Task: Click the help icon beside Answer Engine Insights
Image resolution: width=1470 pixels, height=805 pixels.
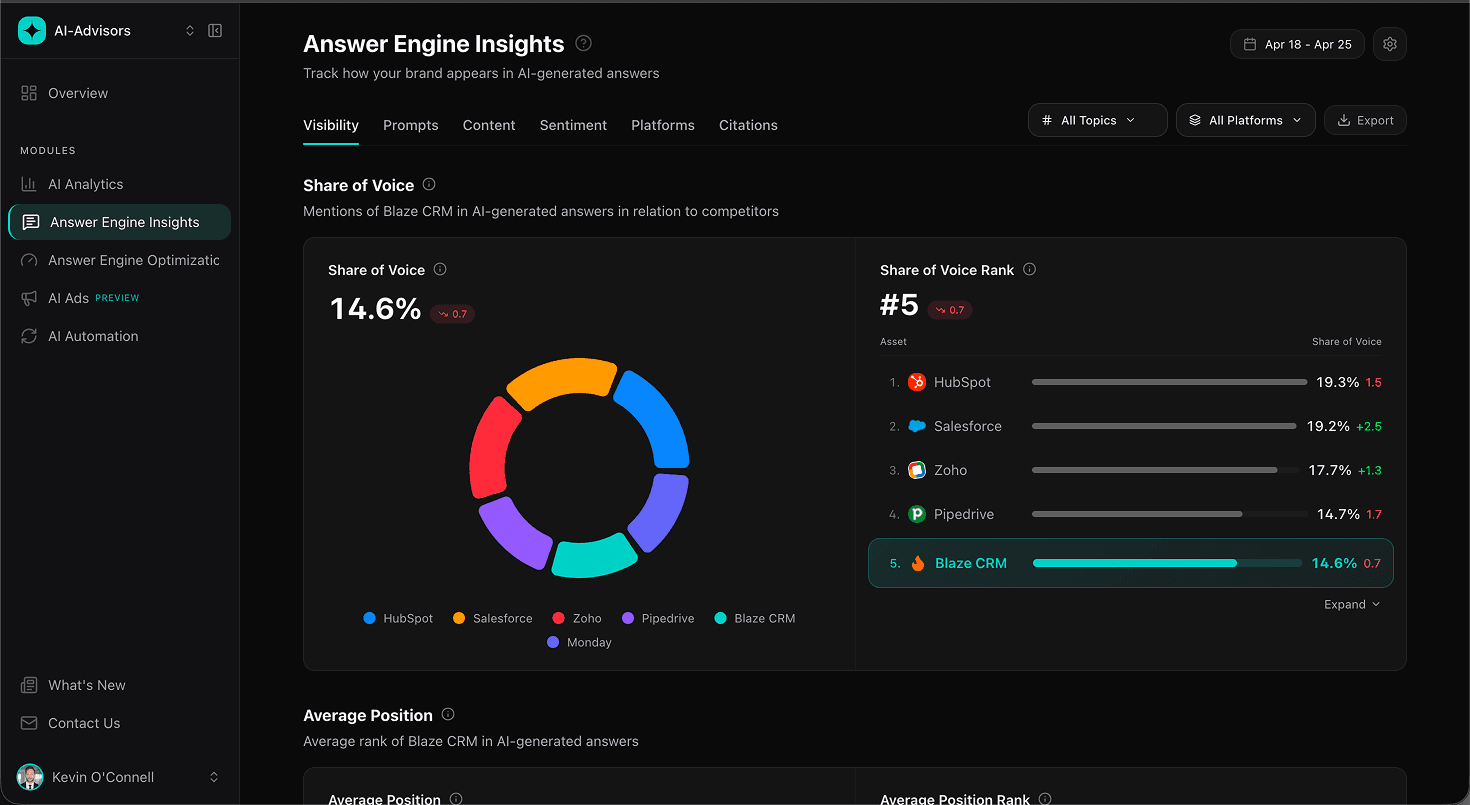Action: click(584, 43)
